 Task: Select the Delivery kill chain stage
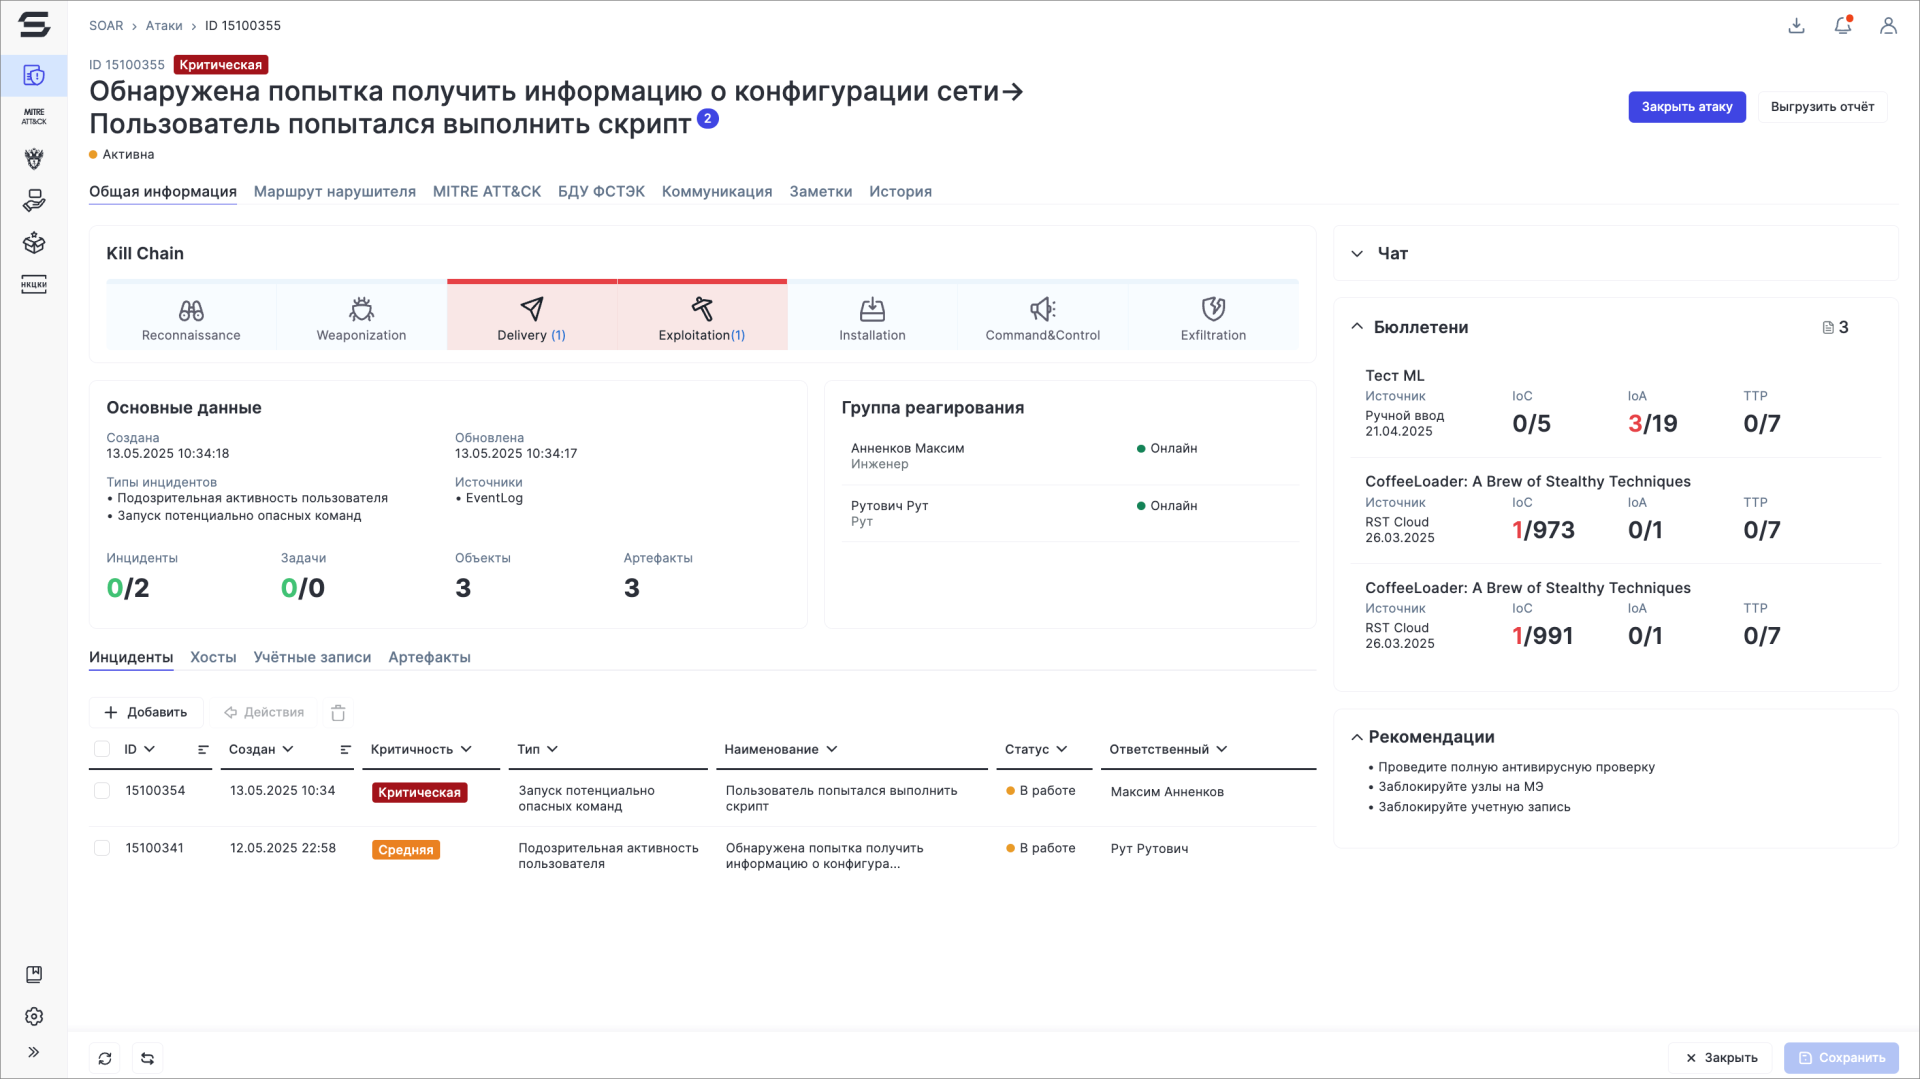(x=531, y=318)
